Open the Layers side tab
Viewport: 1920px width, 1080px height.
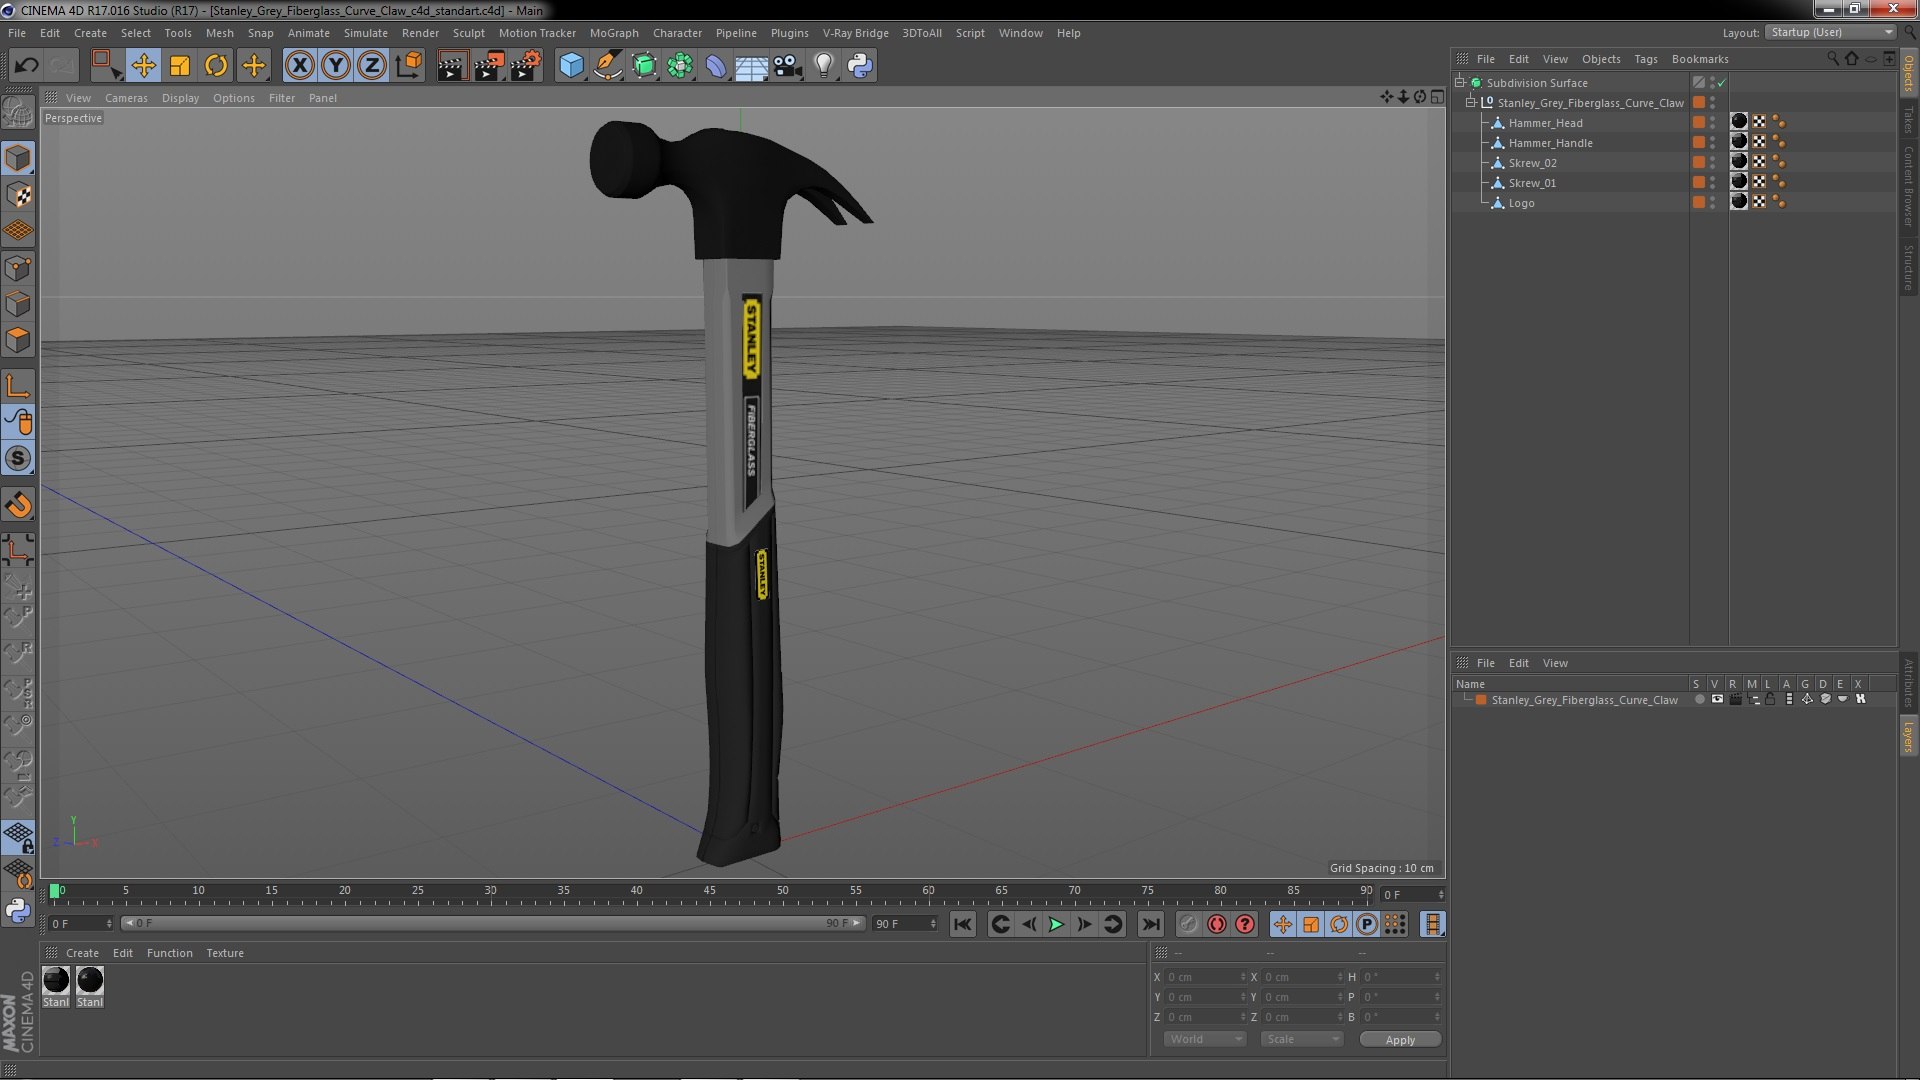pyautogui.click(x=1908, y=736)
